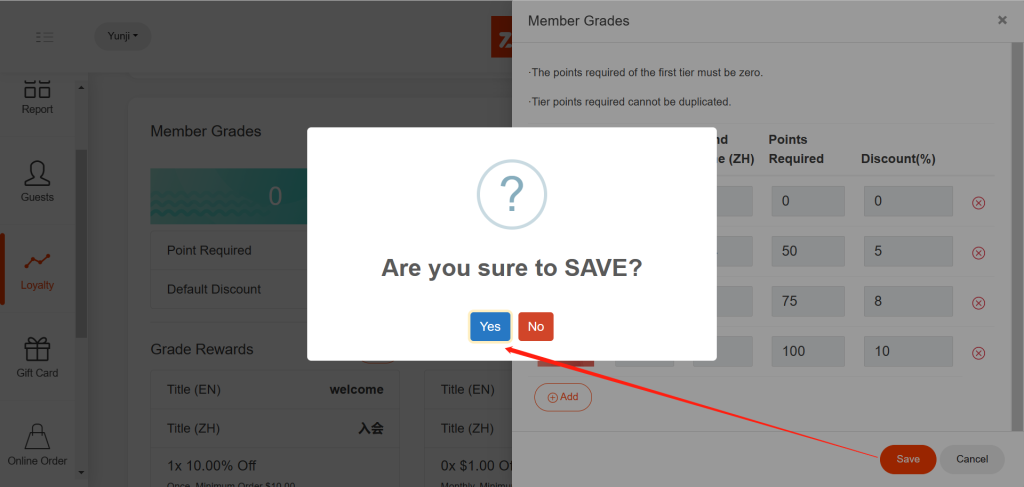This screenshot has width=1024, height=487.
Task: Open the Yunji account dropdown
Action: (x=123, y=37)
